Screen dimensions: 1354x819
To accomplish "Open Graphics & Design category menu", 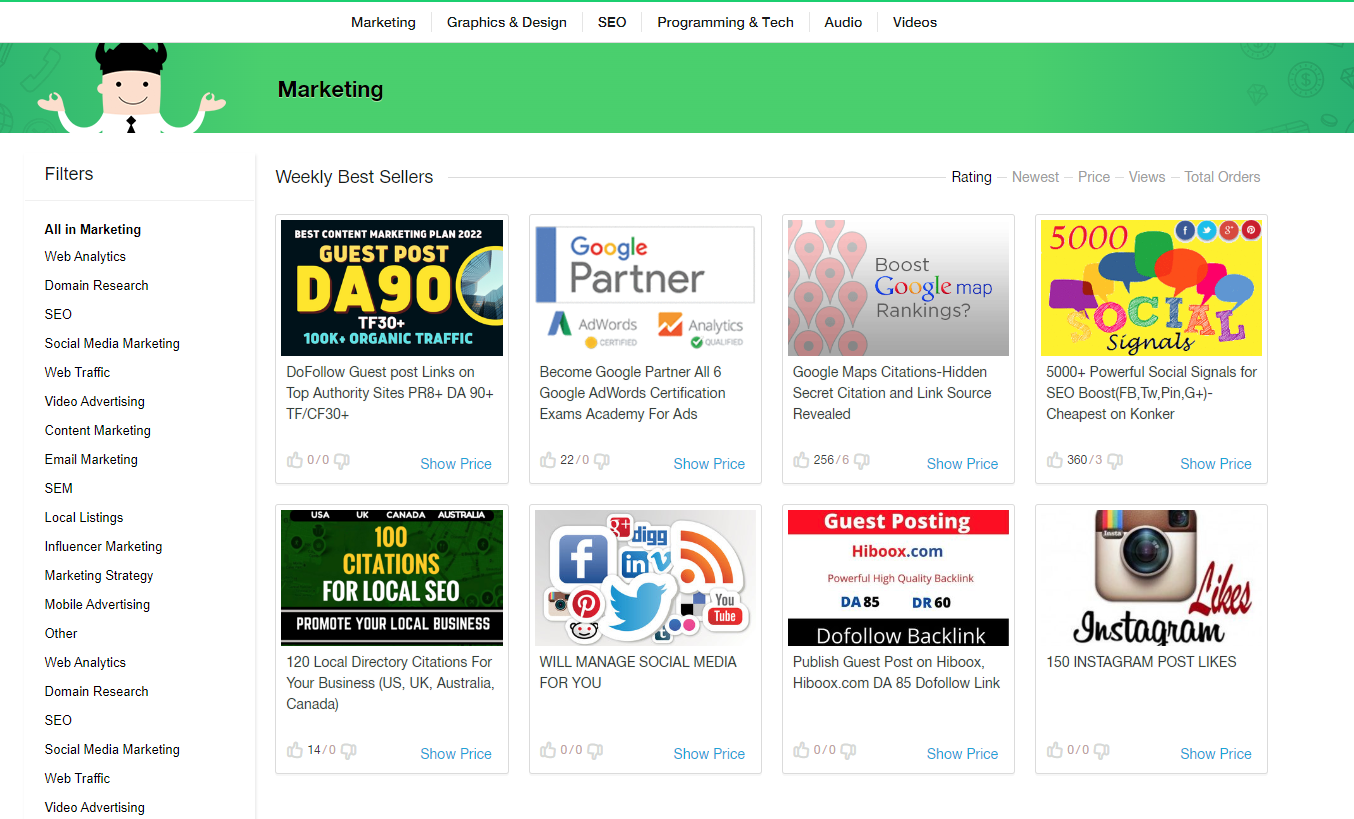I will point(507,22).
